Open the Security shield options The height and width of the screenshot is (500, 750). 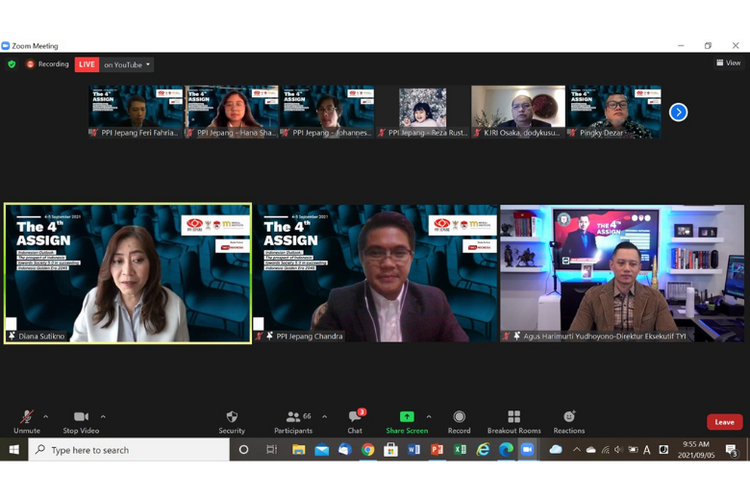pyautogui.click(x=232, y=417)
